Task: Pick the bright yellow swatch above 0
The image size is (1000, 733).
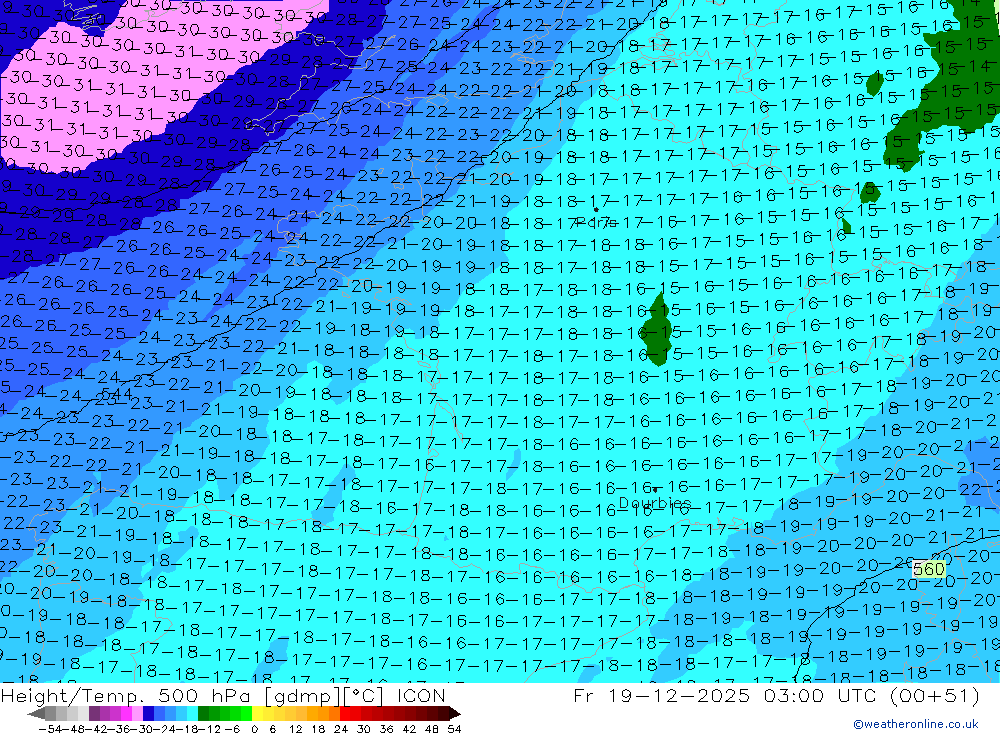Action: [x=257, y=713]
